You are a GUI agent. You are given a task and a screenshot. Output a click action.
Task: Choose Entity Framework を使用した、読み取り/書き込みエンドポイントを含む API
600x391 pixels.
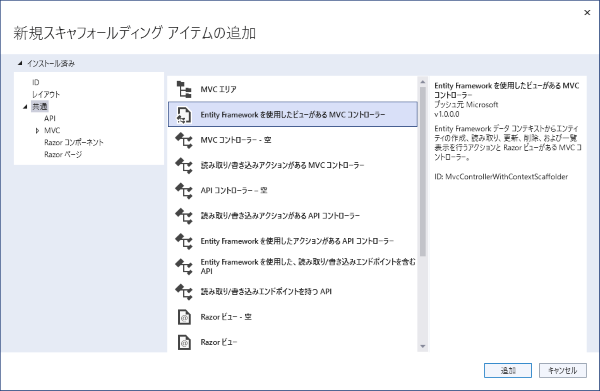[293, 266]
